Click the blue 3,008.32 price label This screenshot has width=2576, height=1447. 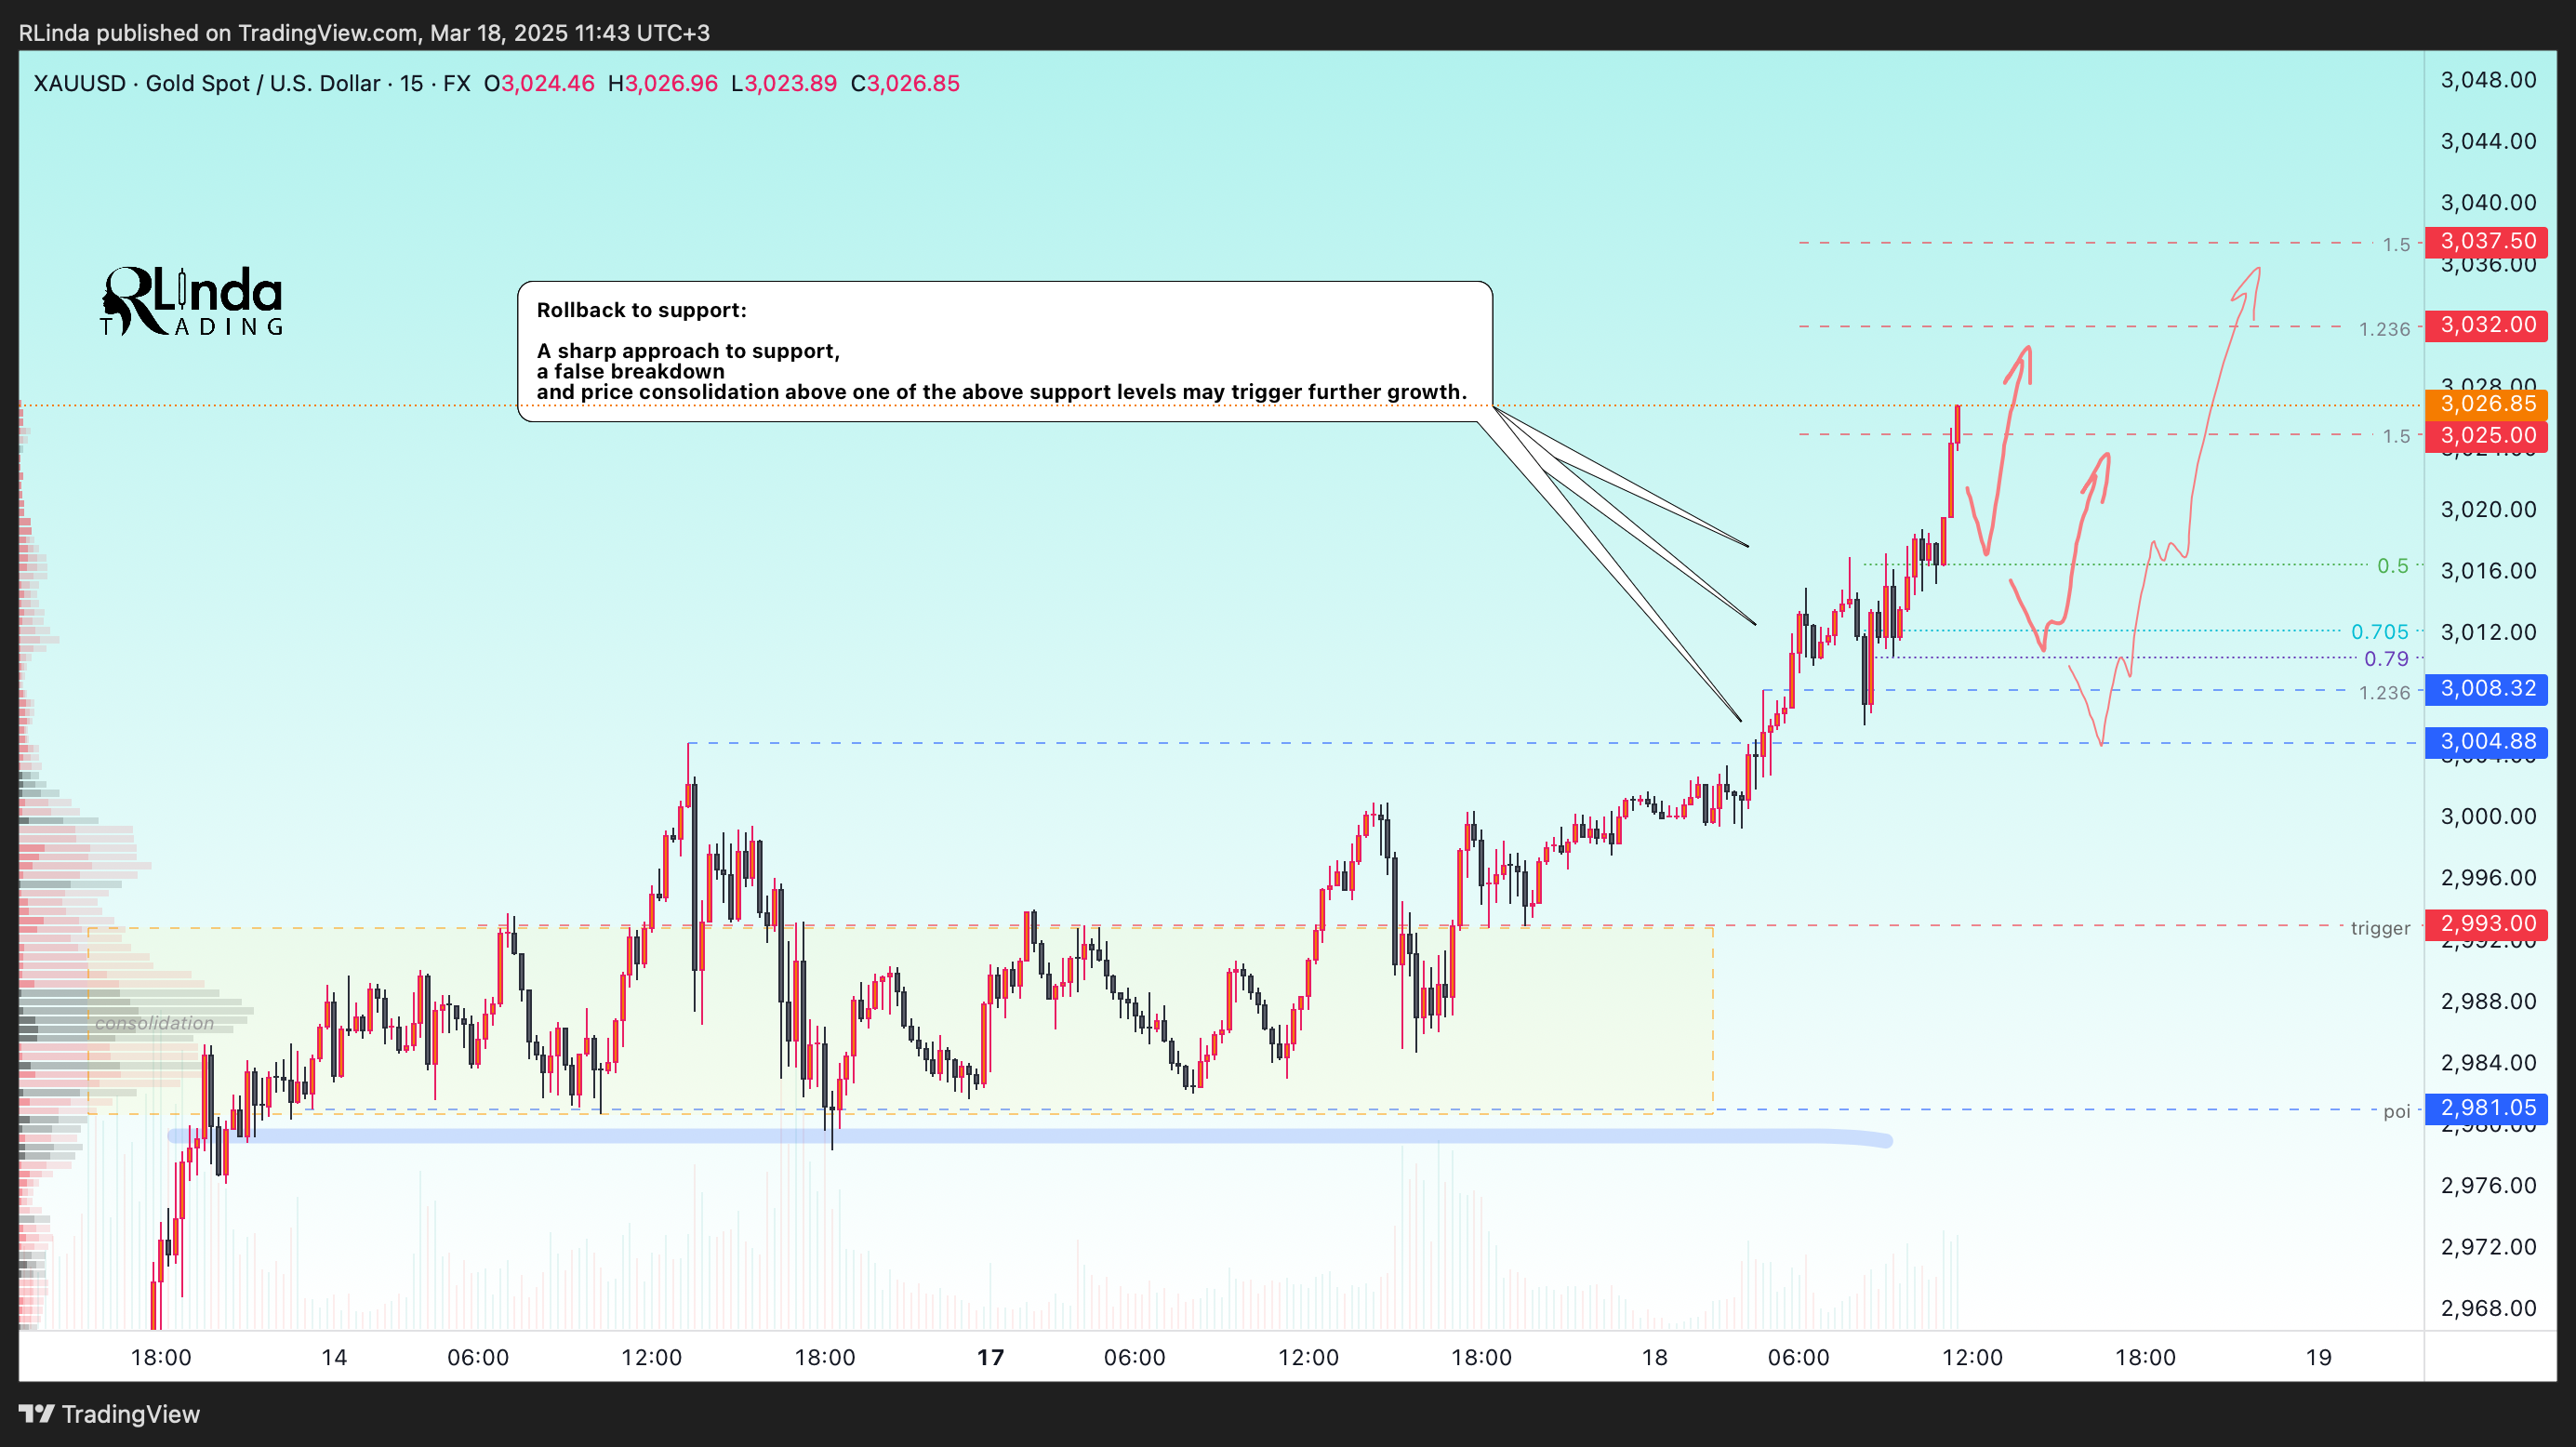tap(2487, 689)
